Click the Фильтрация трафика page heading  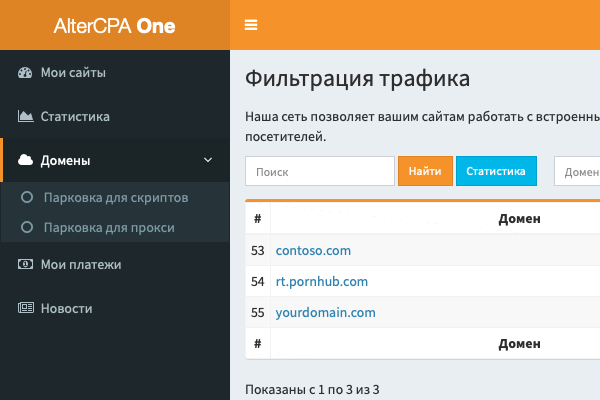pyautogui.click(x=357, y=79)
